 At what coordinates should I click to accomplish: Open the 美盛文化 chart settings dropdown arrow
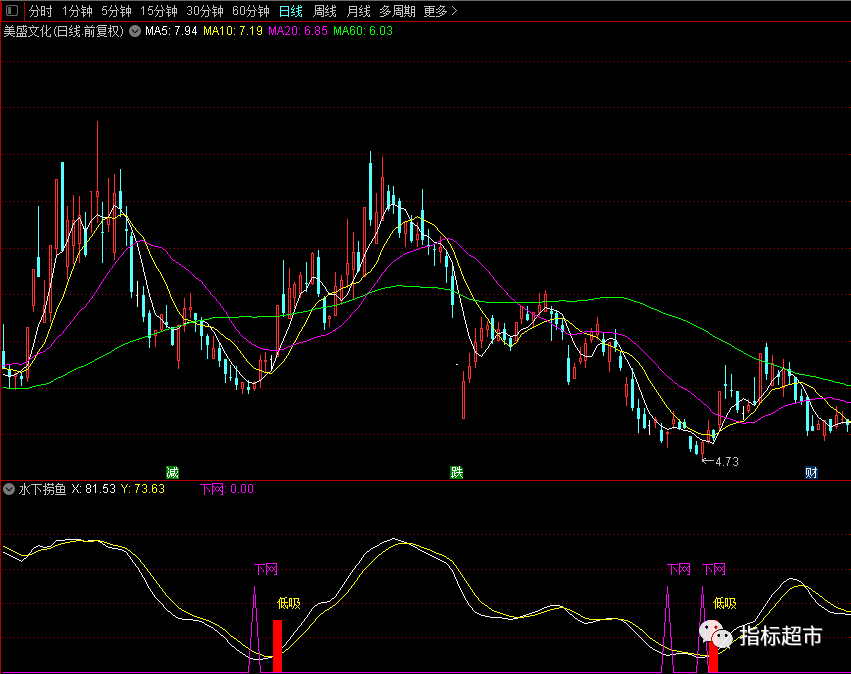point(135,31)
